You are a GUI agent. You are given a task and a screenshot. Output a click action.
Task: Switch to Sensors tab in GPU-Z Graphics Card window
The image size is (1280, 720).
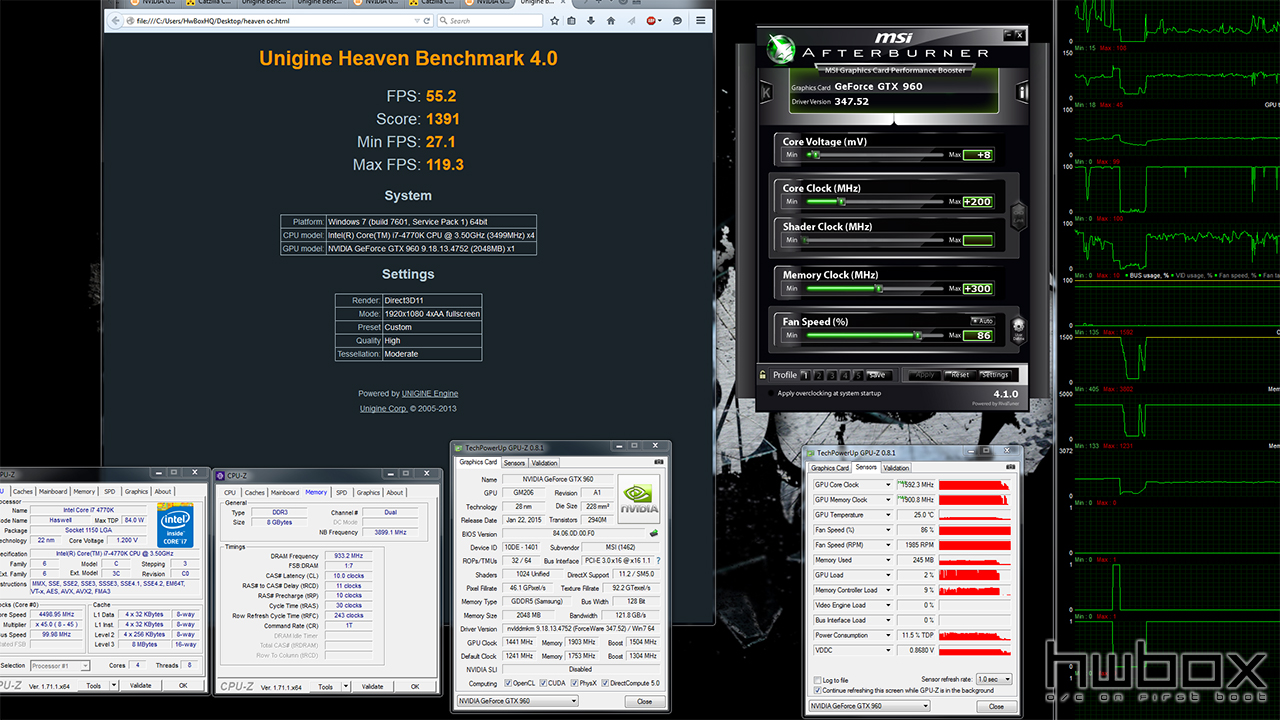point(514,463)
